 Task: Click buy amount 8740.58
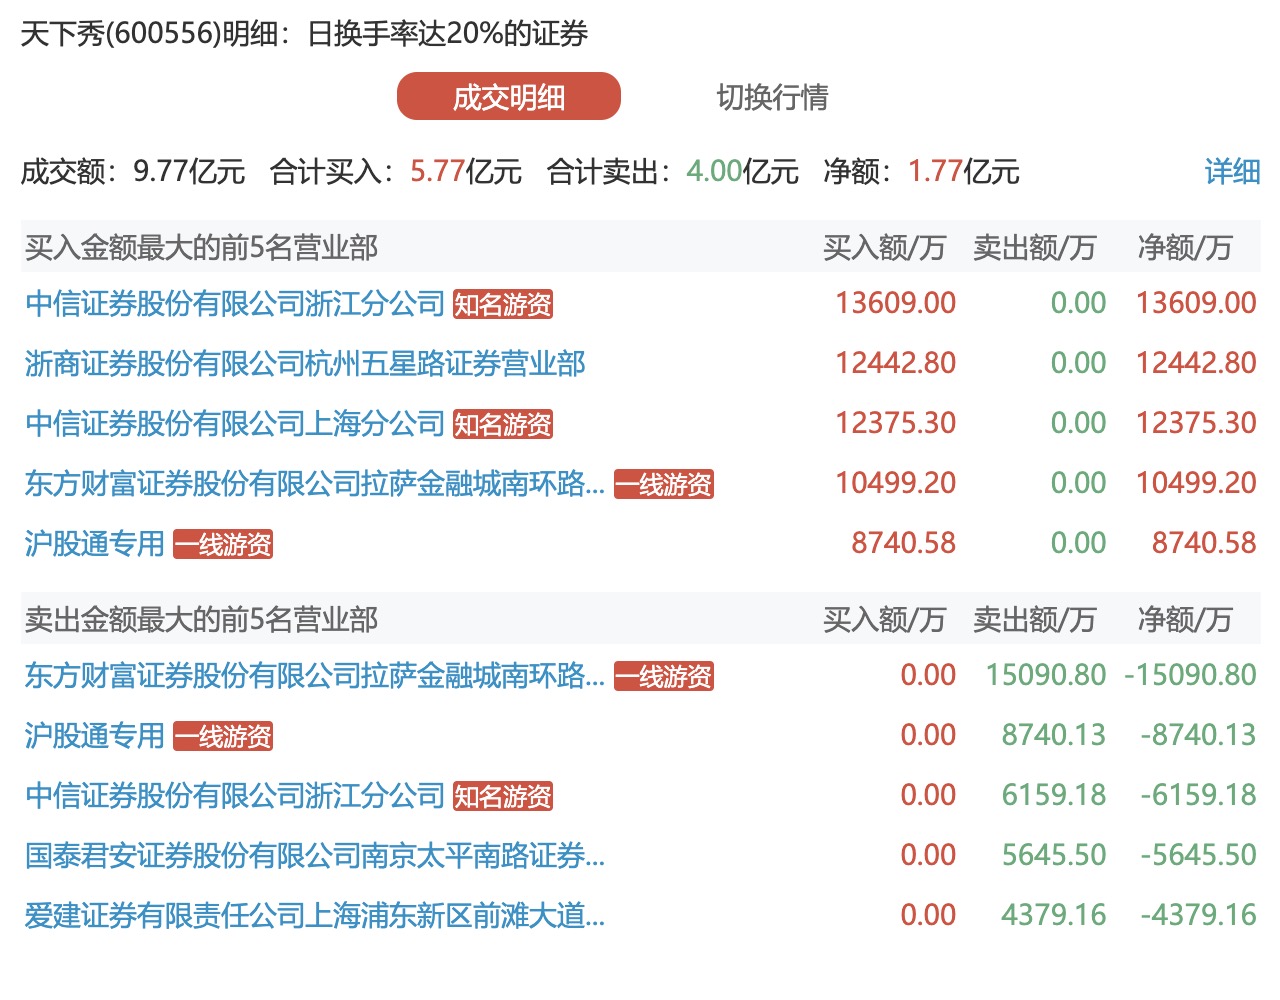tap(904, 543)
